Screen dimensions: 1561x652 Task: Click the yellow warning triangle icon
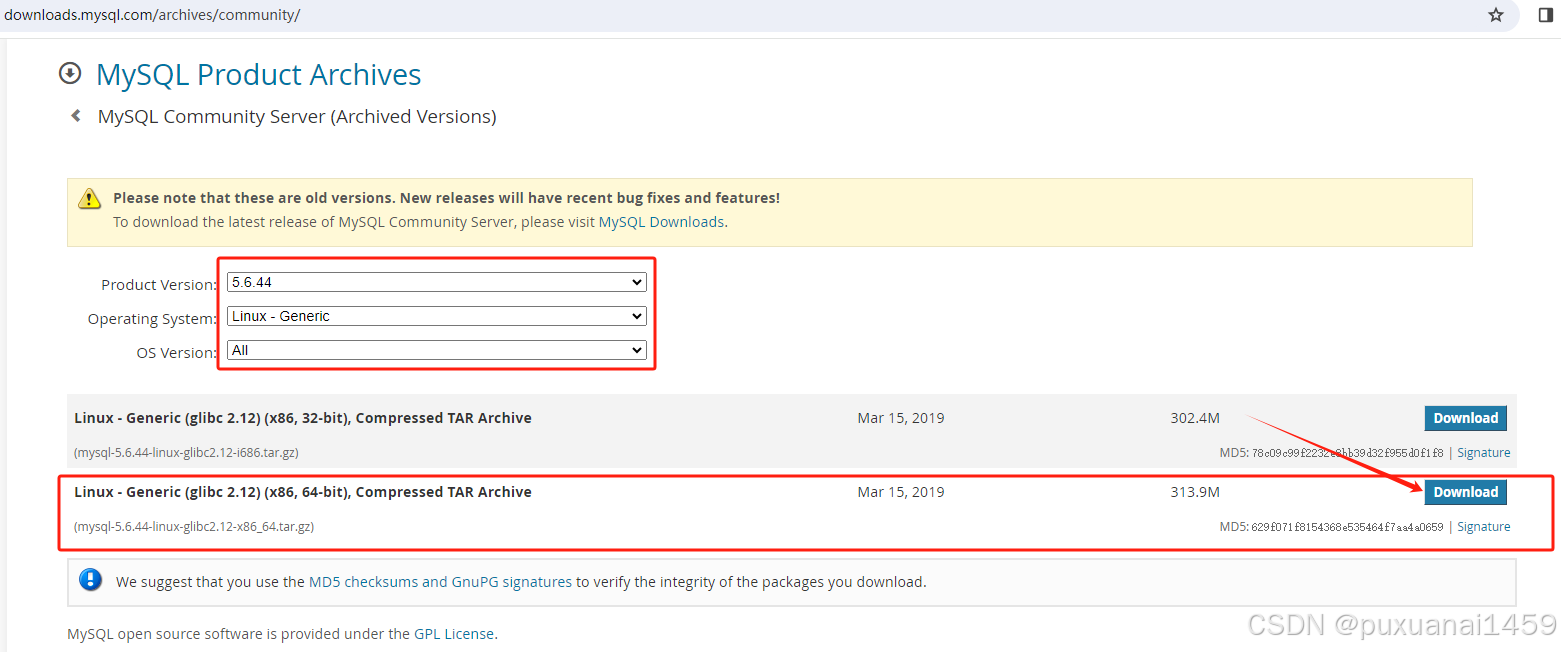pyautogui.click(x=91, y=198)
